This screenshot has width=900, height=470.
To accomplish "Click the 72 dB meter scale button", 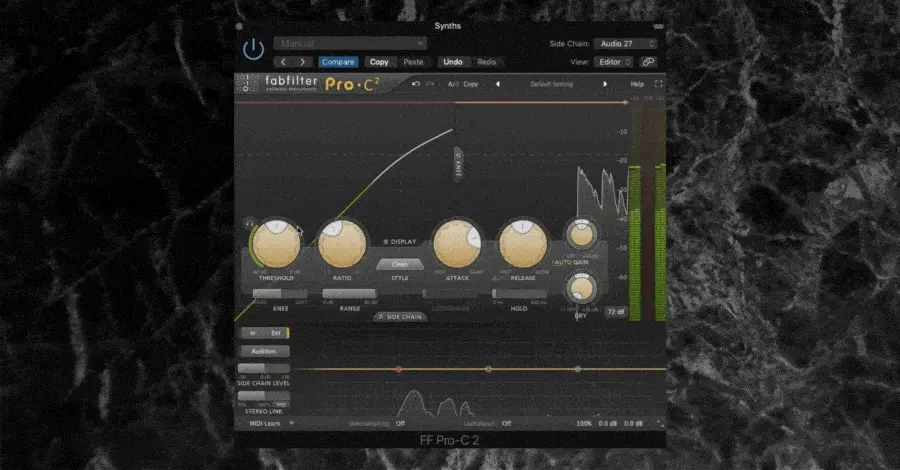I will click(616, 312).
